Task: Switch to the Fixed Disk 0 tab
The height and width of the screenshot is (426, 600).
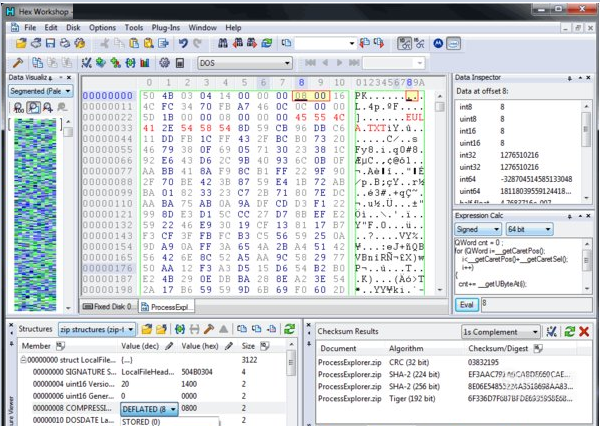Action: tap(109, 307)
